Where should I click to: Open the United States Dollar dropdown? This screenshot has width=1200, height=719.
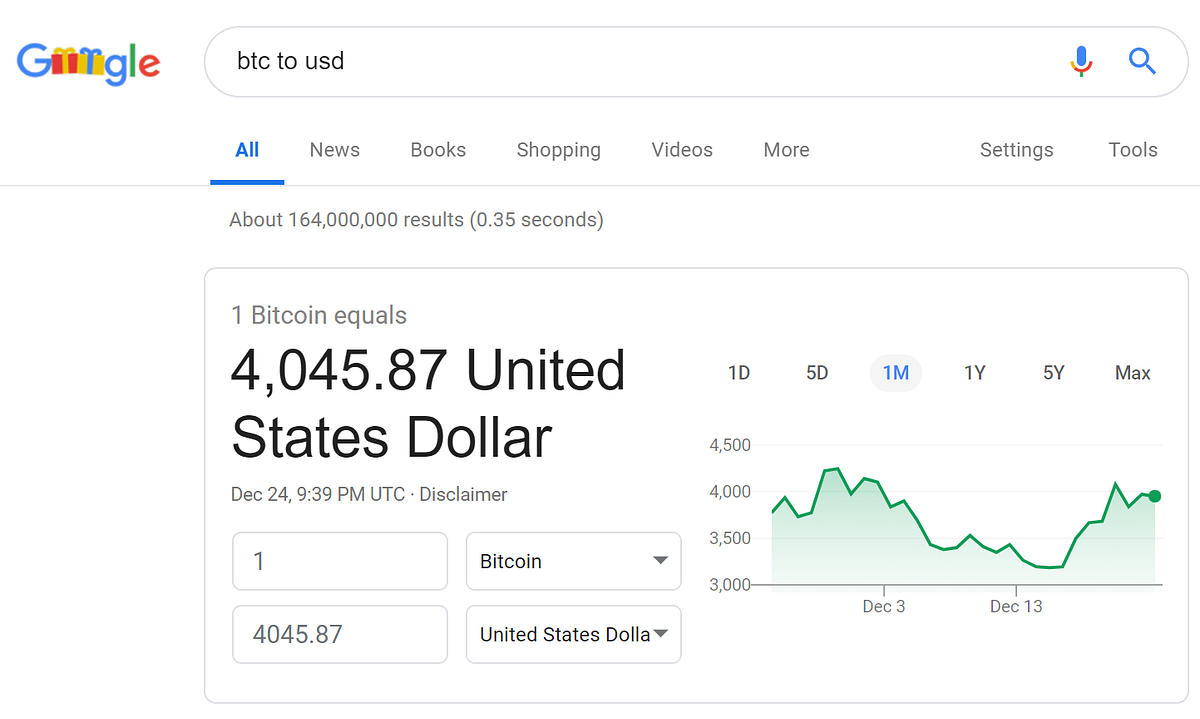tap(573, 634)
